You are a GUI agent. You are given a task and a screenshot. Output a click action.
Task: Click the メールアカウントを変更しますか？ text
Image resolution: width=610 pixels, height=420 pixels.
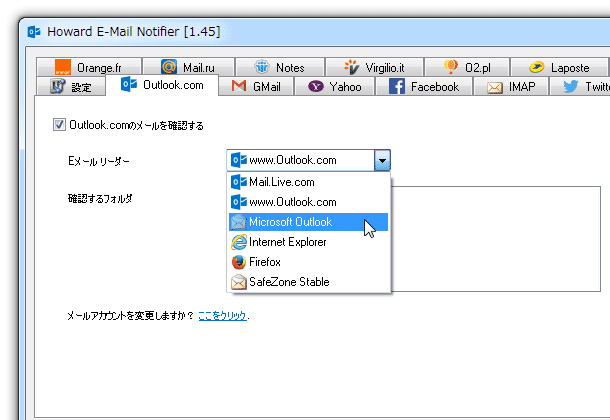click(x=130, y=315)
